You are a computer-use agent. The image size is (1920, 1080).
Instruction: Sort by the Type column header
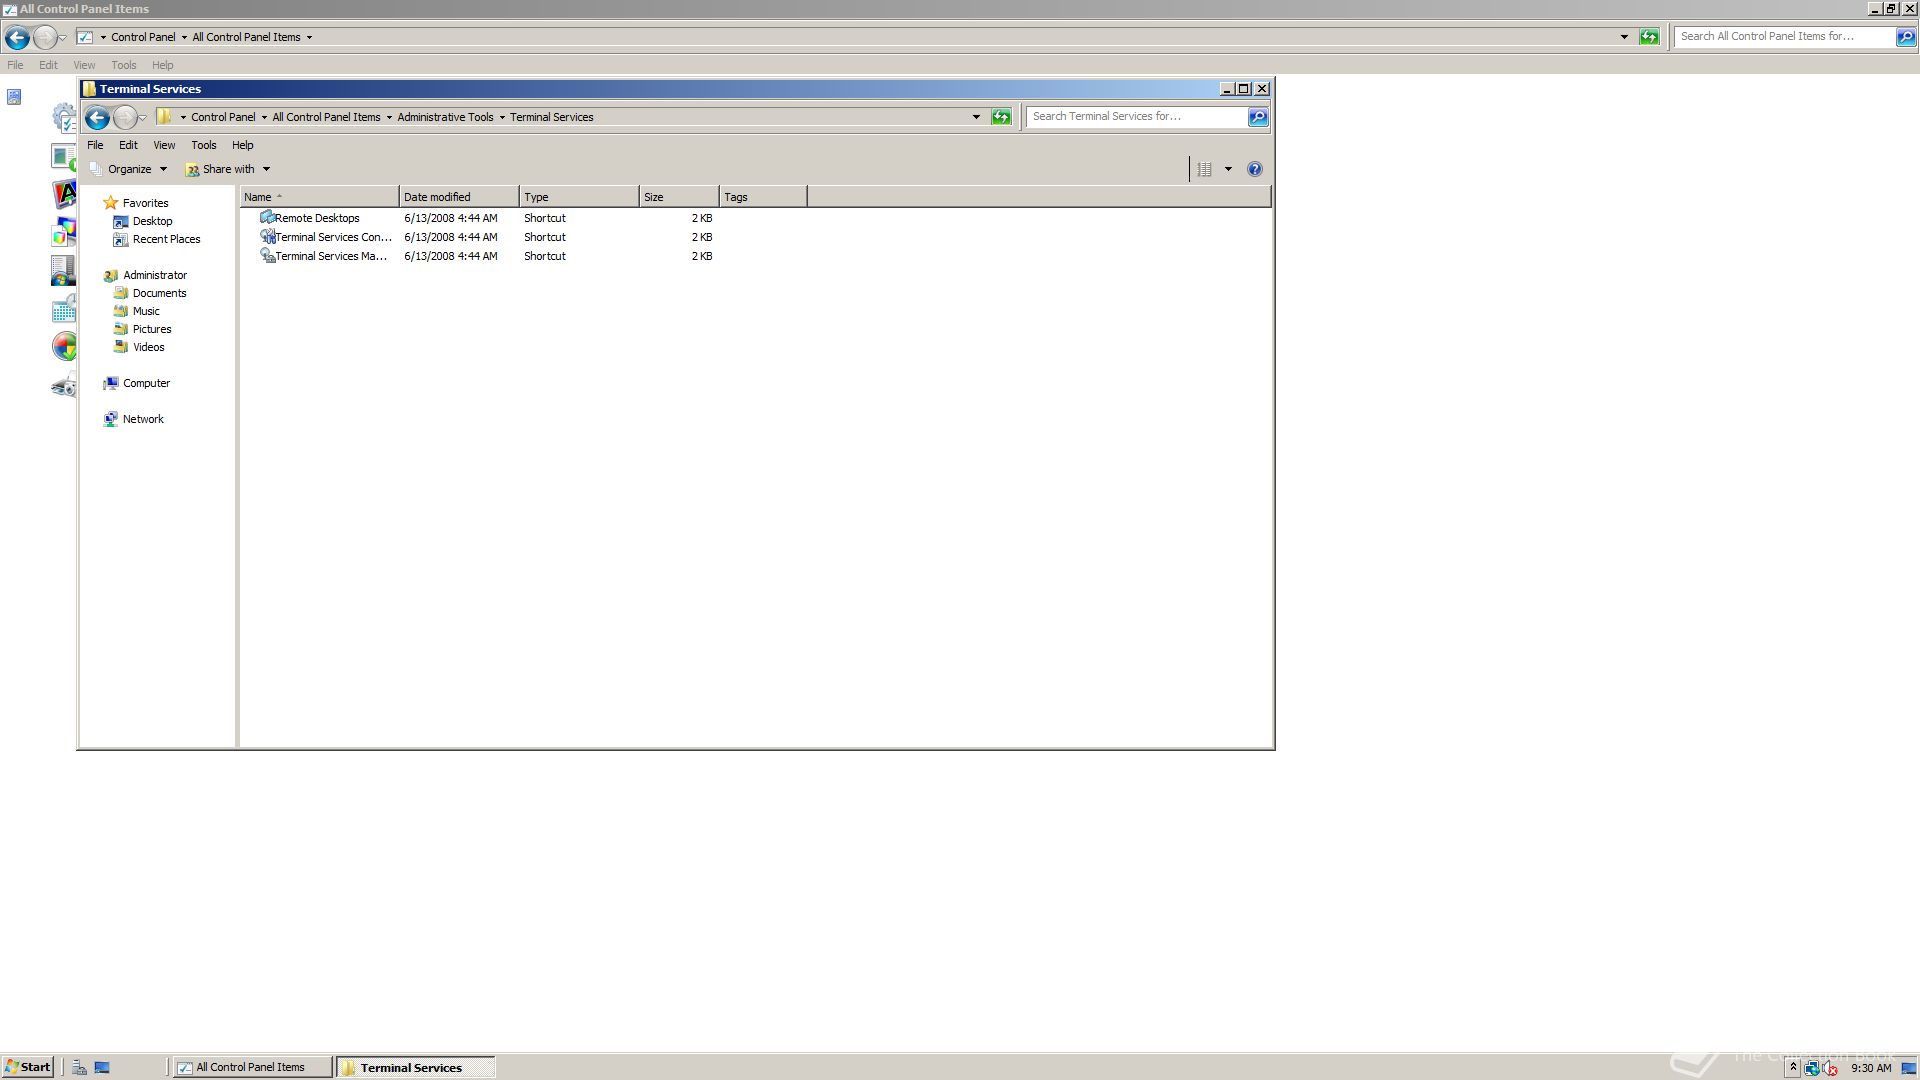coord(579,197)
